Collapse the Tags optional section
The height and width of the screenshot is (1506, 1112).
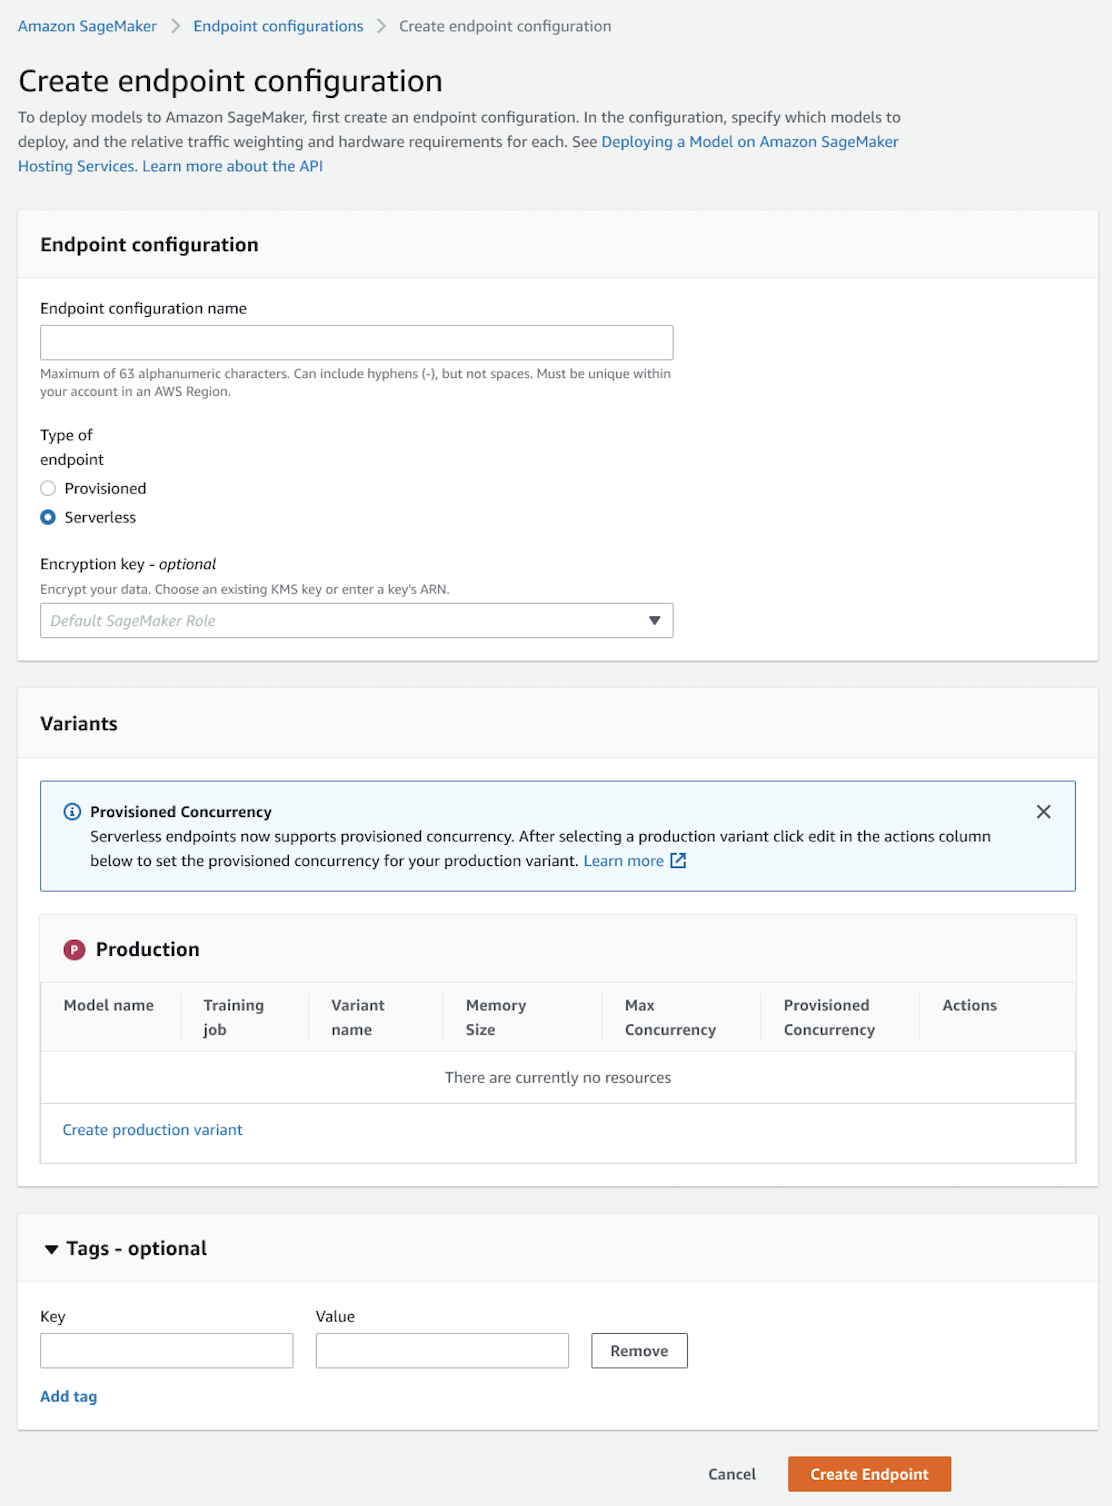click(x=51, y=1248)
